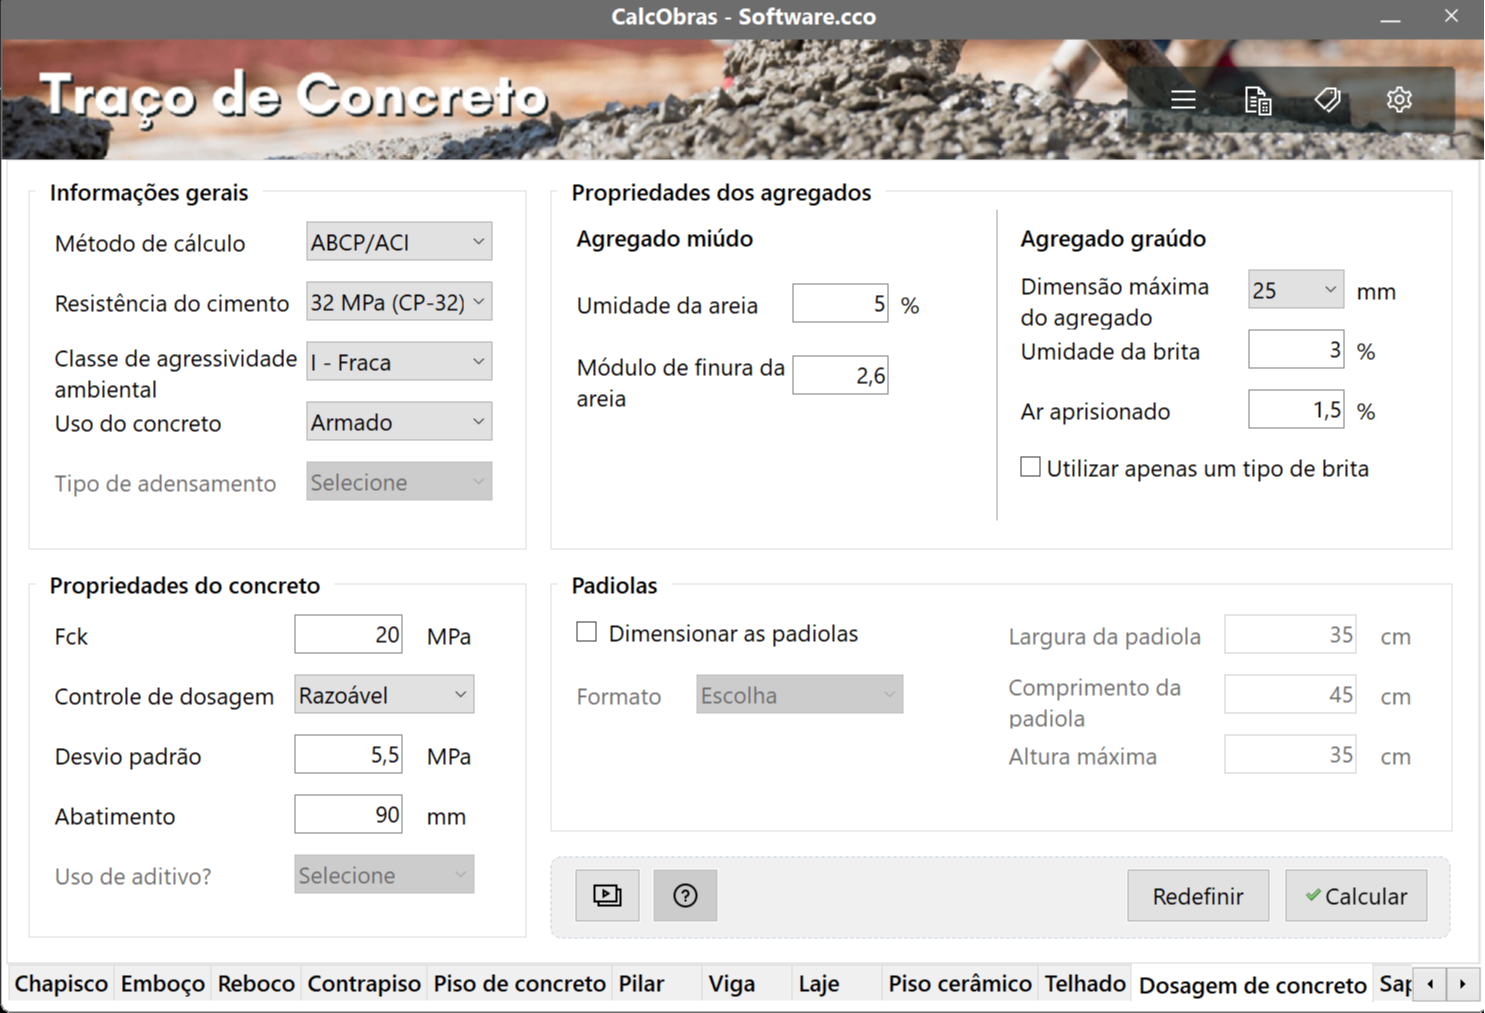Click the Umidade da areia field
This screenshot has height=1013, width=1485.
click(x=839, y=304)
